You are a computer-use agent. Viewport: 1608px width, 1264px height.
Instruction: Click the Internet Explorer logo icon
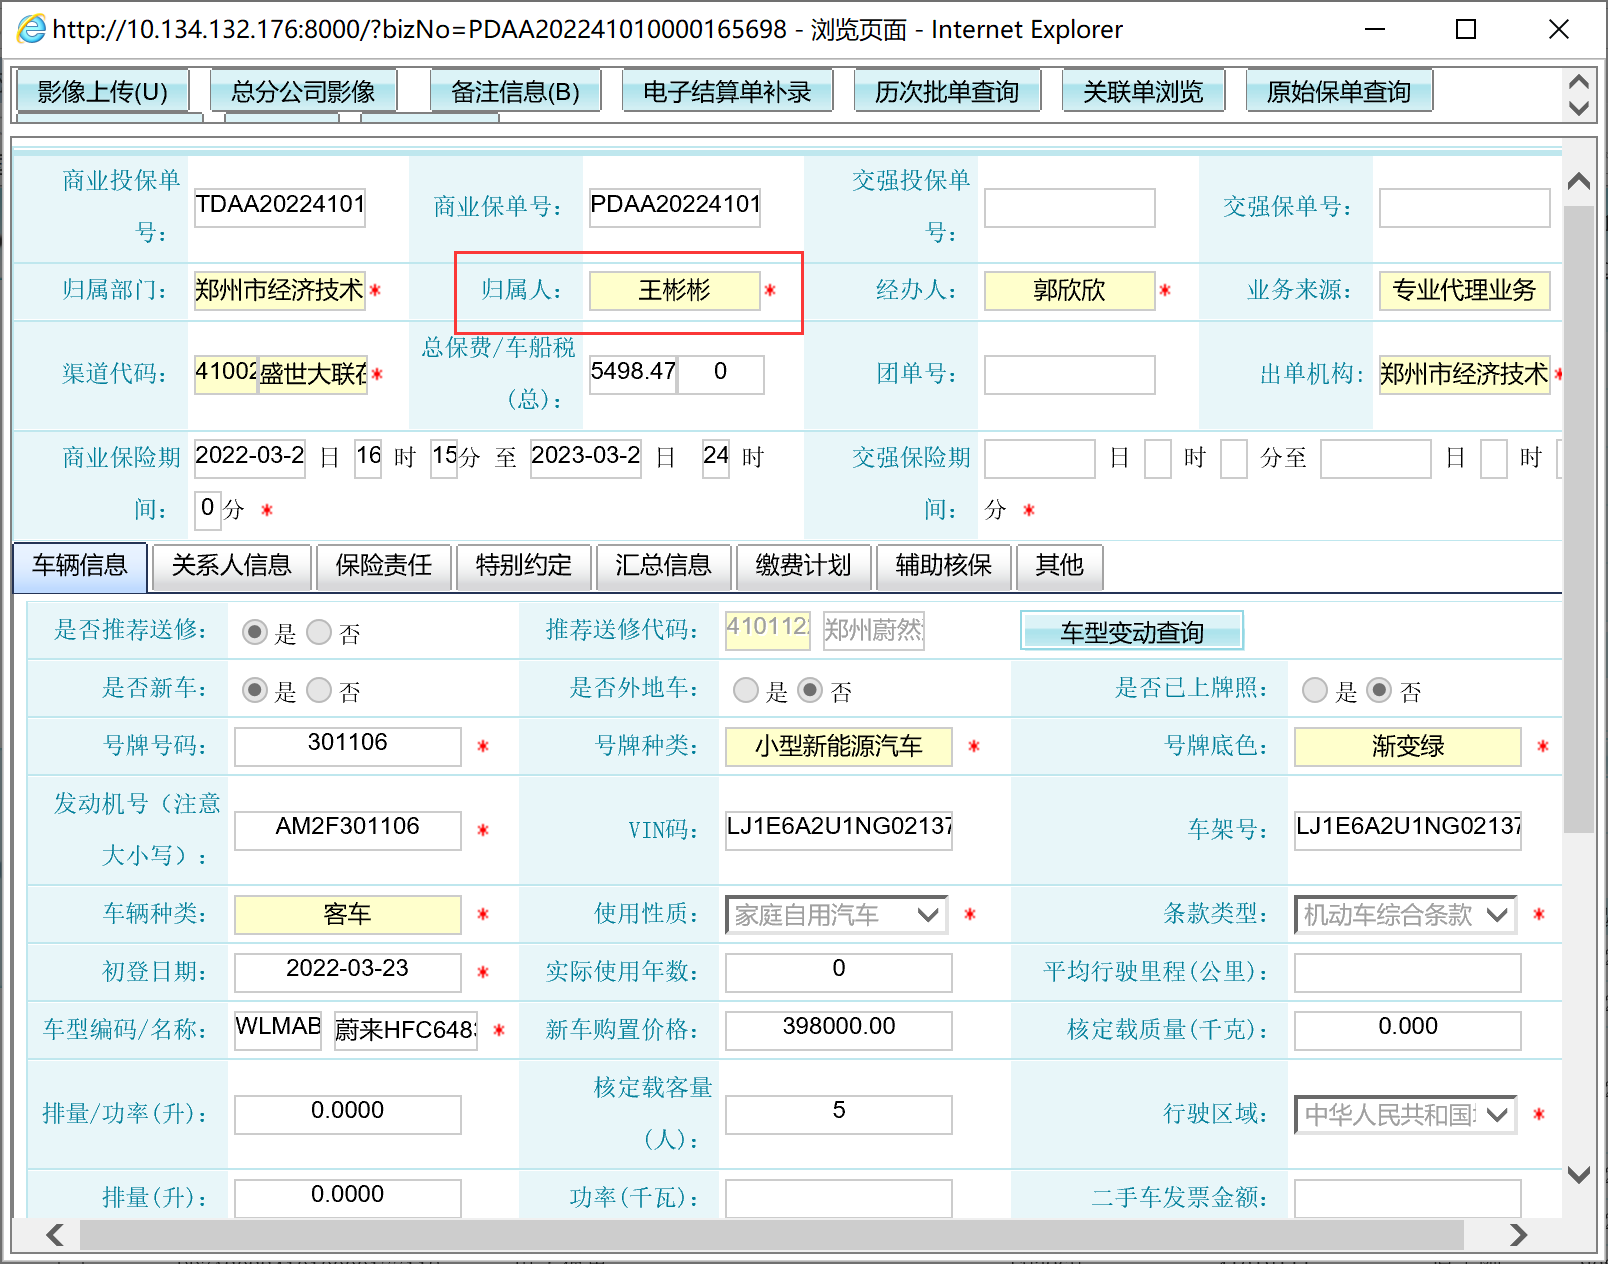tap(32, 29)
